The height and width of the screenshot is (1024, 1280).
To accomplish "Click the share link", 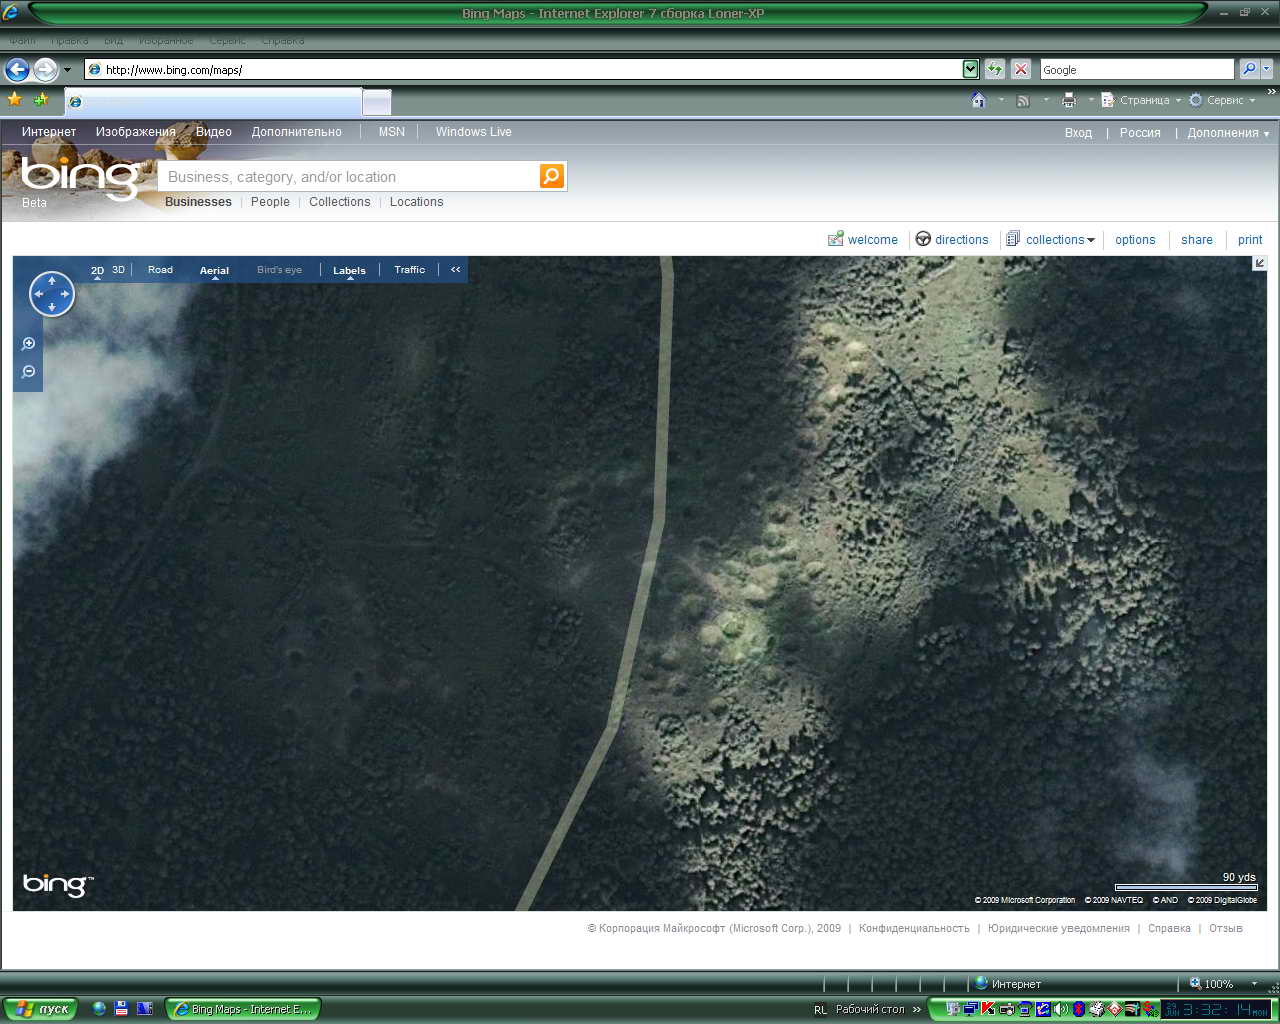I will pyautogui.click(x=1196, y=240).
